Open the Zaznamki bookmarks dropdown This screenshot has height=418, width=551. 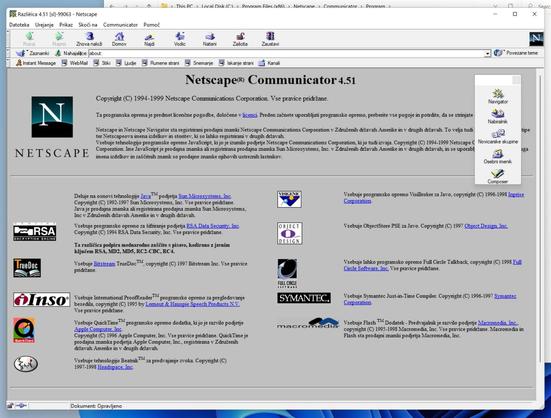[32, 53]
